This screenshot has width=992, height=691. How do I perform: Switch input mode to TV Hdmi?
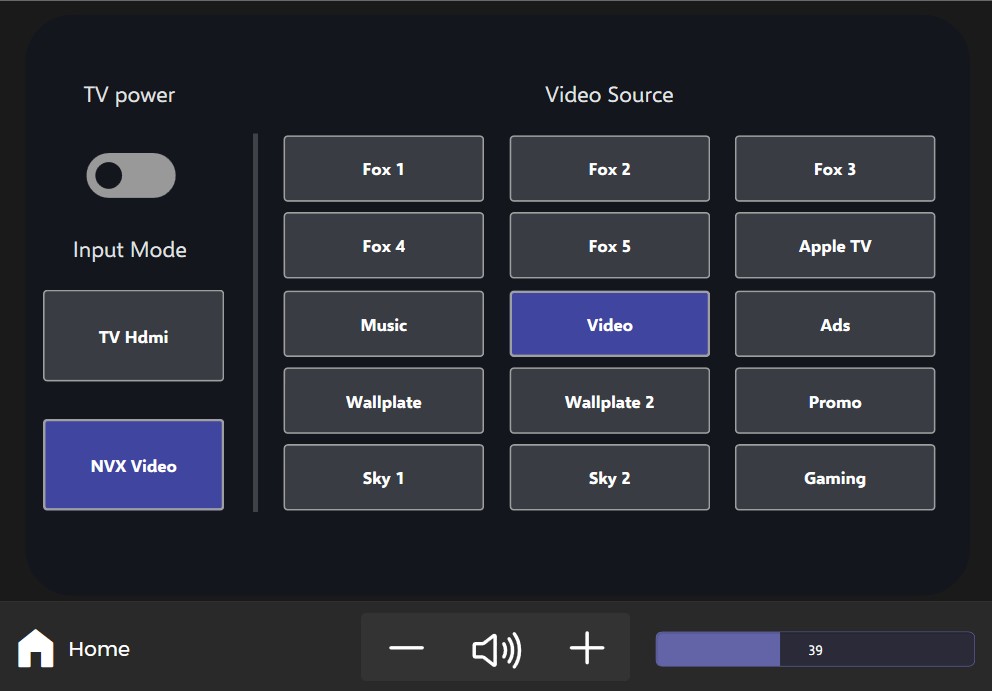pos(132,336)
